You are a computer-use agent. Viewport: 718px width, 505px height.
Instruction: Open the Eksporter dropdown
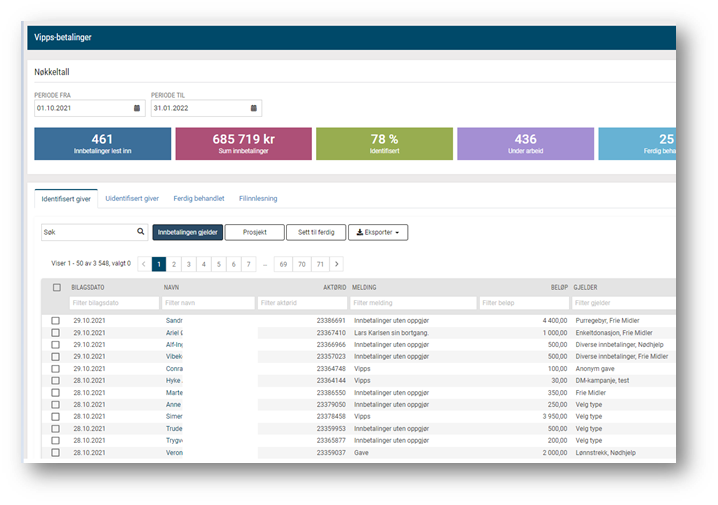(378, 232)
